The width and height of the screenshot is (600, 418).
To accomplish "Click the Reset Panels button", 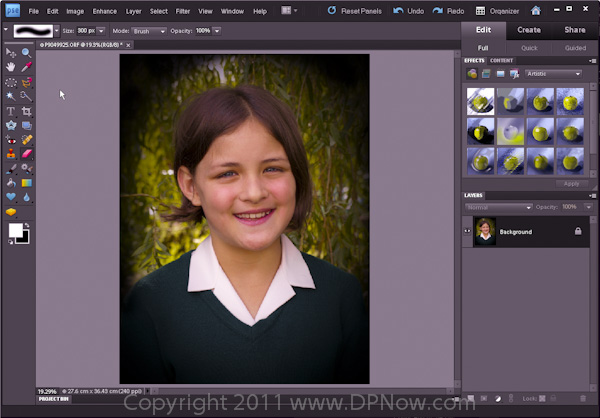I will click(x=360, y=11).
